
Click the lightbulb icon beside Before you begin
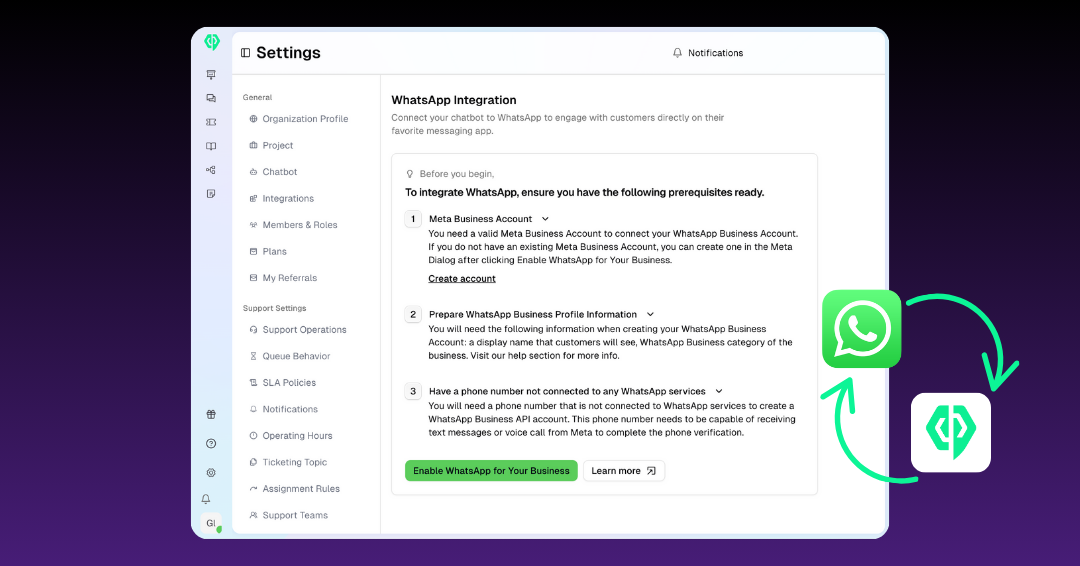pos(410,174)
